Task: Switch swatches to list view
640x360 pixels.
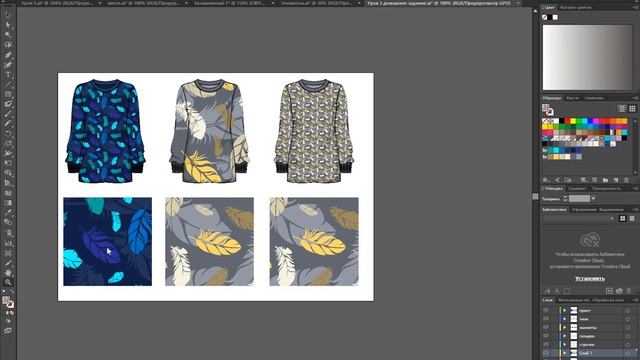Action: (x=622, y=109)
